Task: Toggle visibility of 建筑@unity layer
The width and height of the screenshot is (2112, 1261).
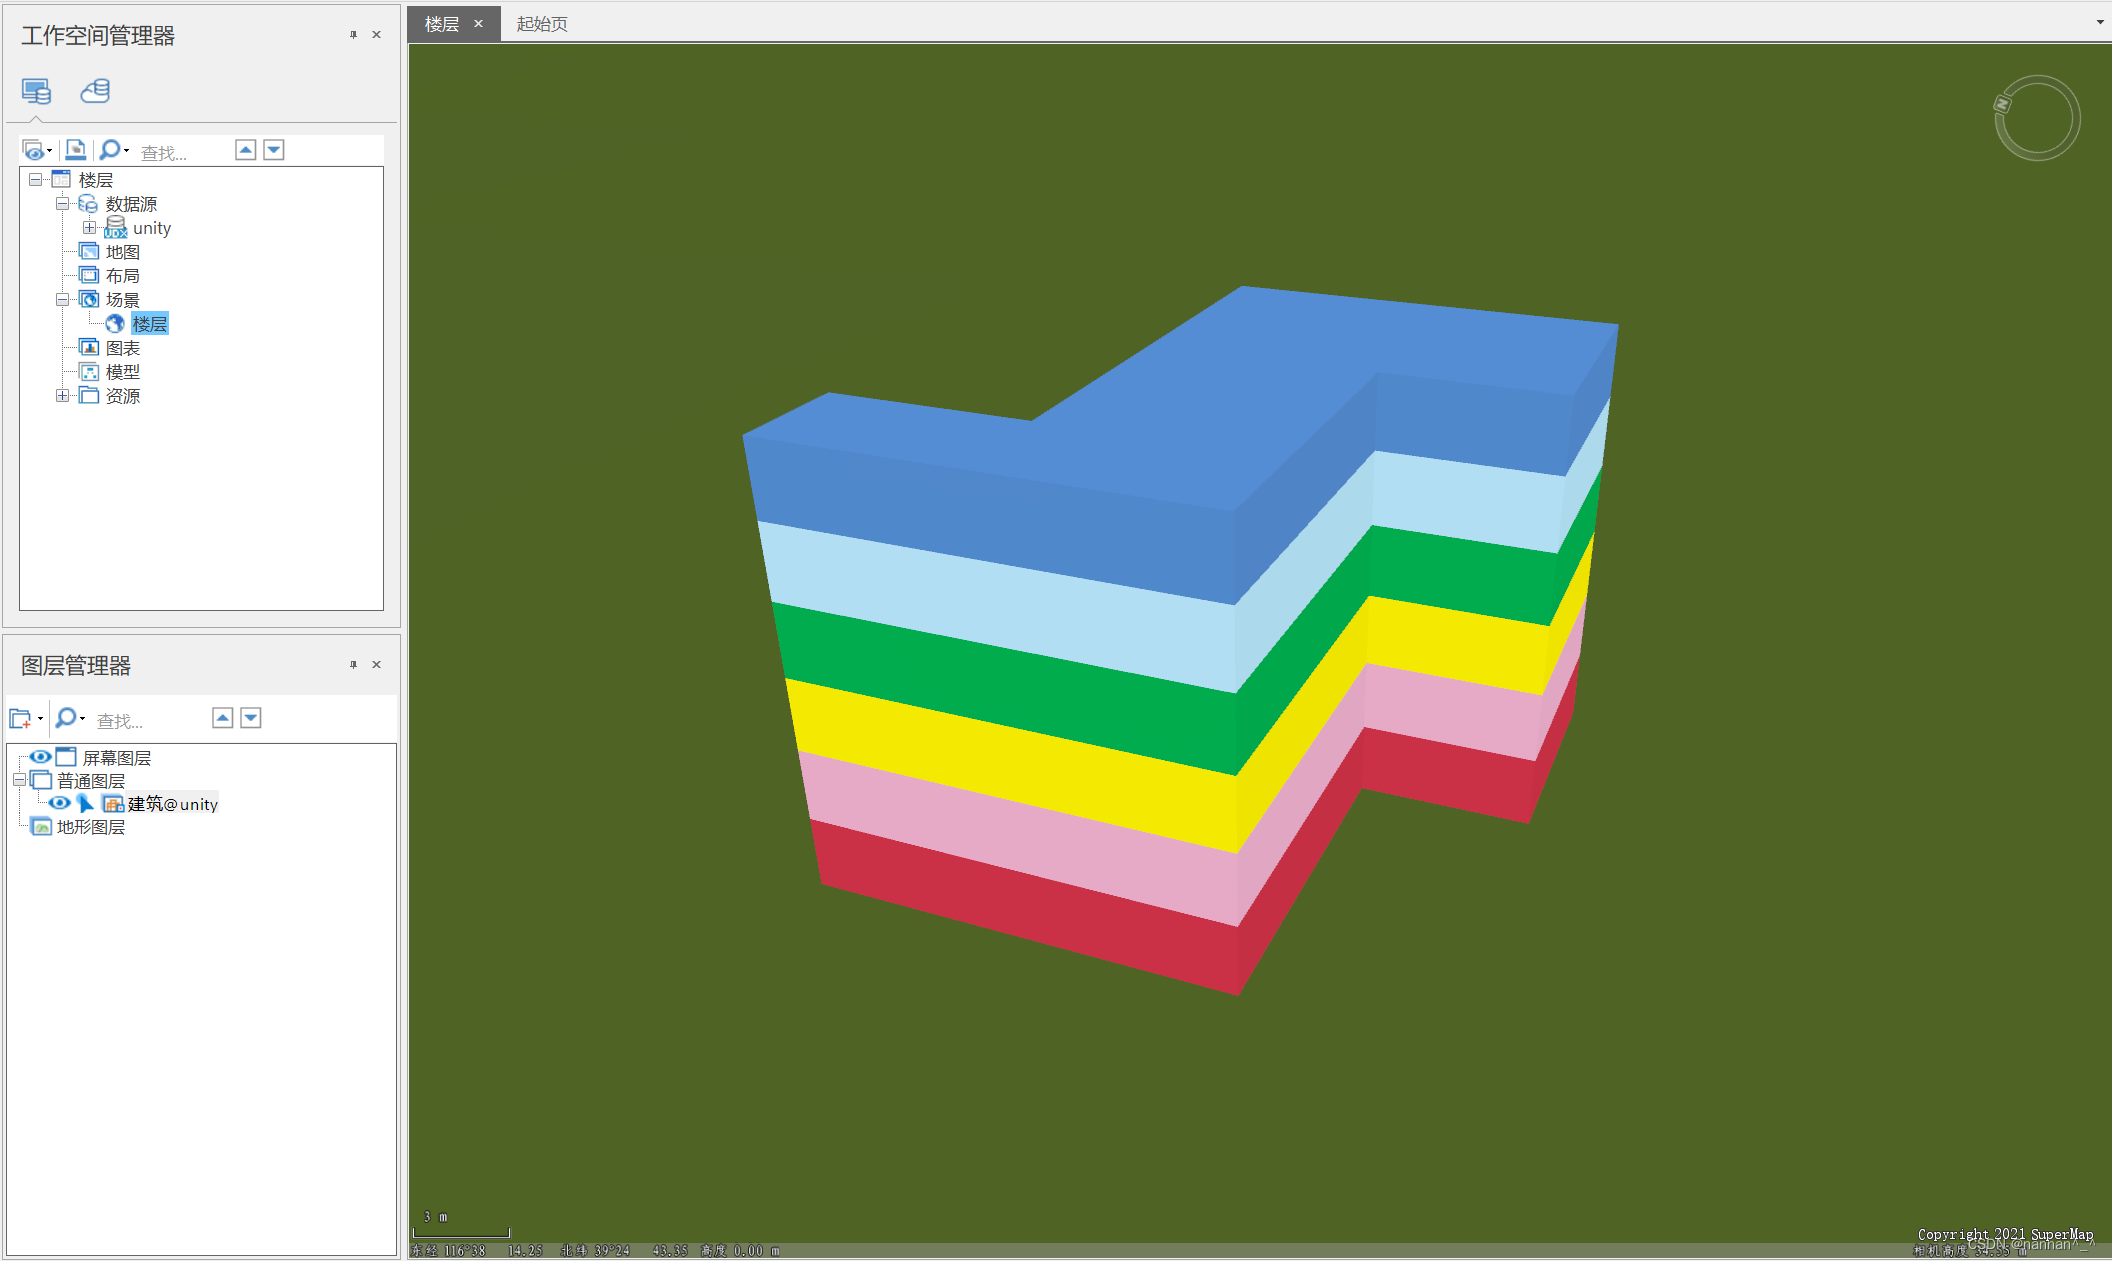Action: 60,803
